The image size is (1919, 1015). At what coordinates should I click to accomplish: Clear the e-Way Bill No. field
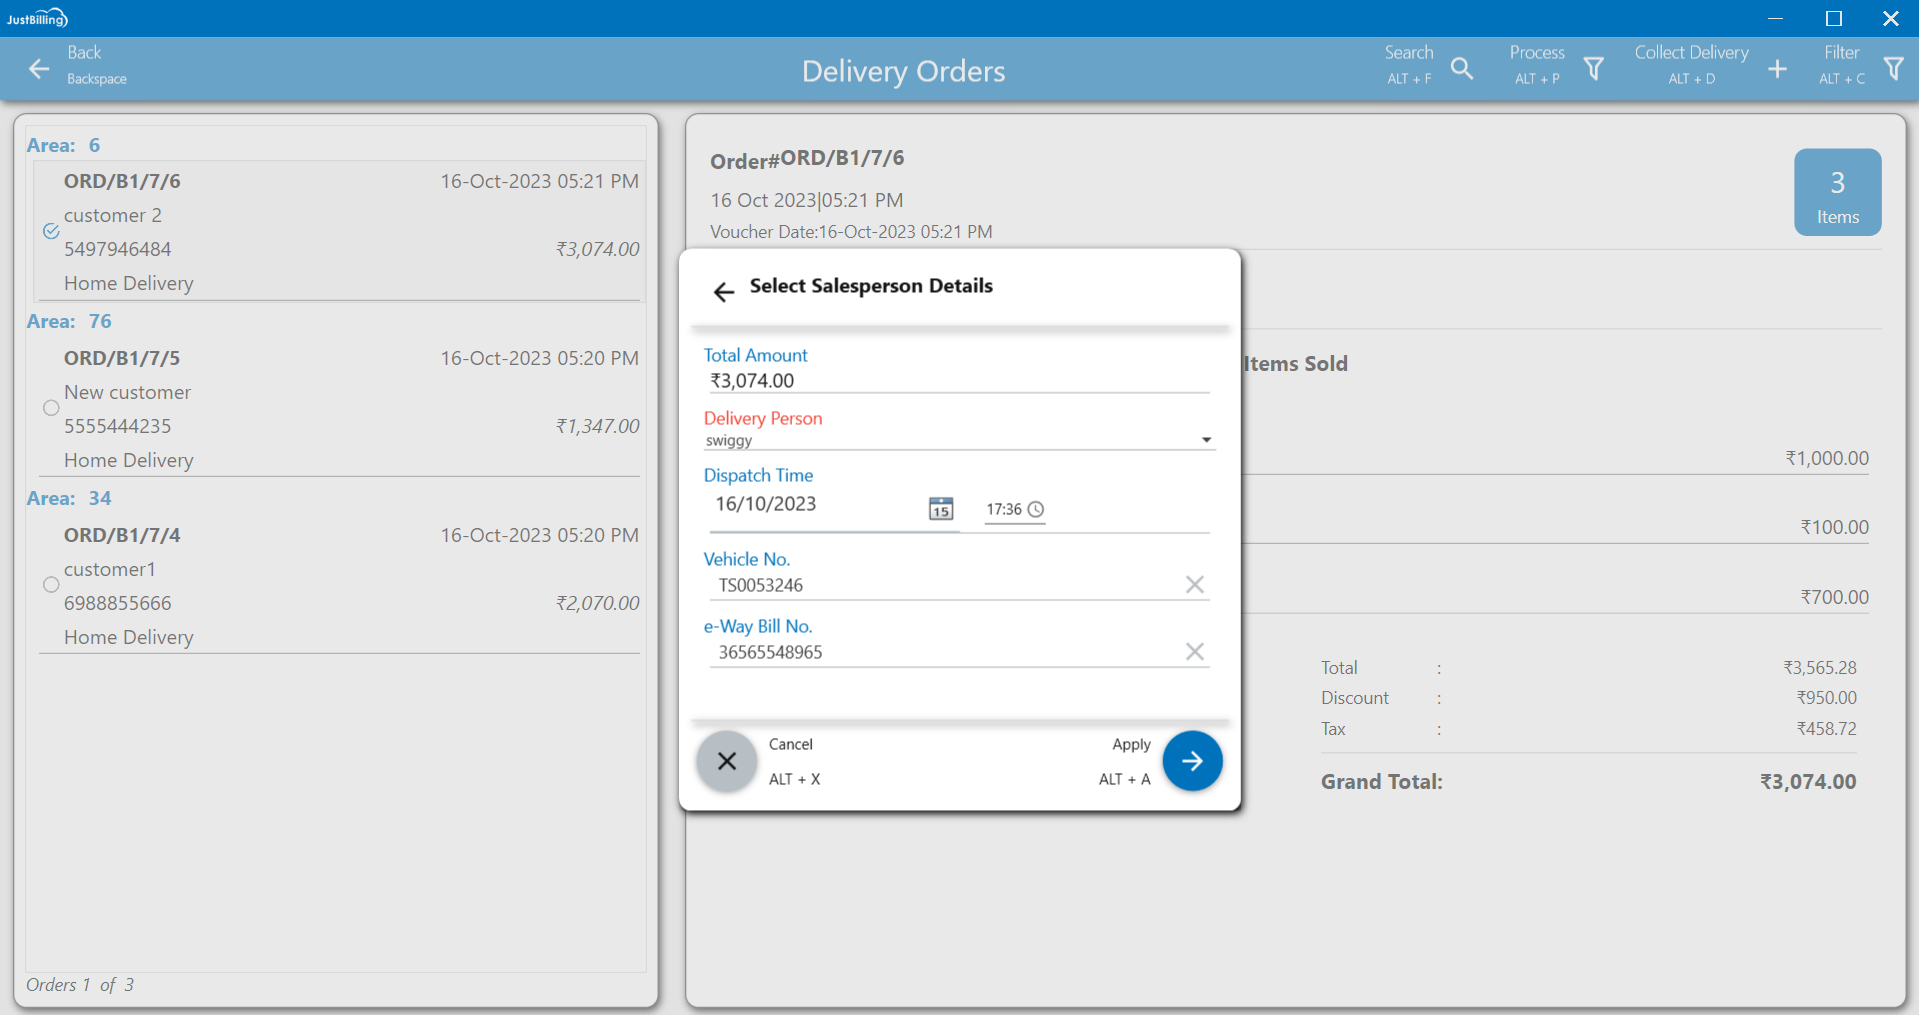[1194, 652]
